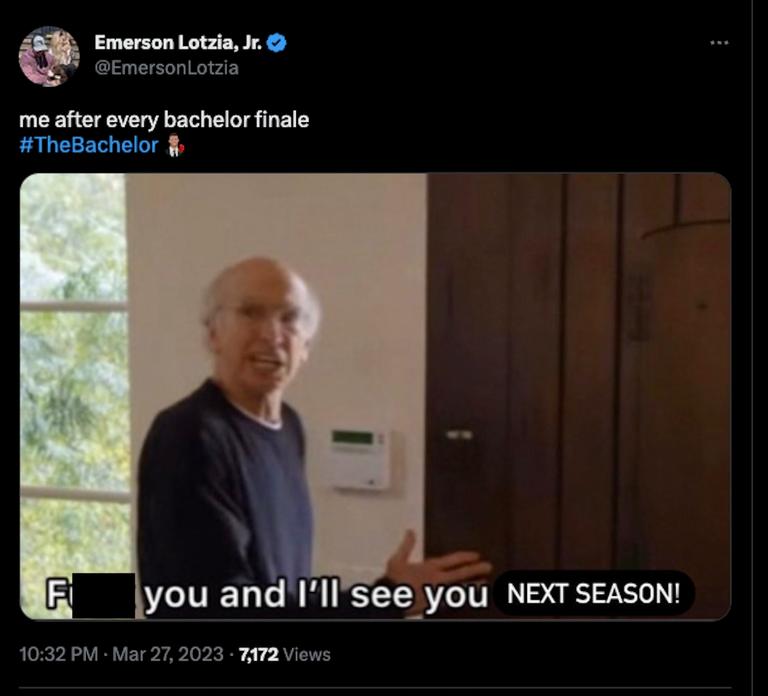
Task: Click the subtitle text 'you and I'll see you'
Action: click(316, 595)
